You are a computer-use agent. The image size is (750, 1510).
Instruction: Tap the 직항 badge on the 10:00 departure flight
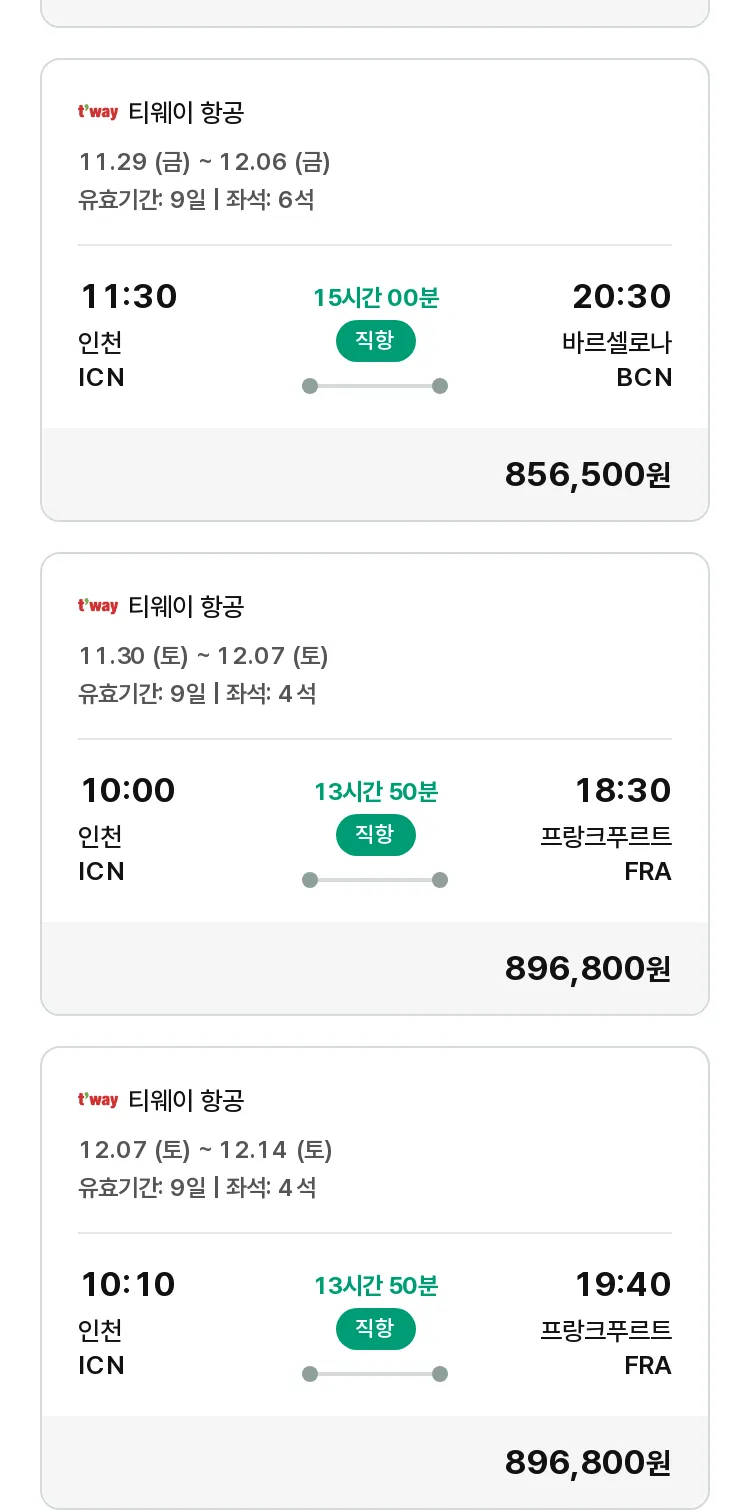(x=375, y=835)
